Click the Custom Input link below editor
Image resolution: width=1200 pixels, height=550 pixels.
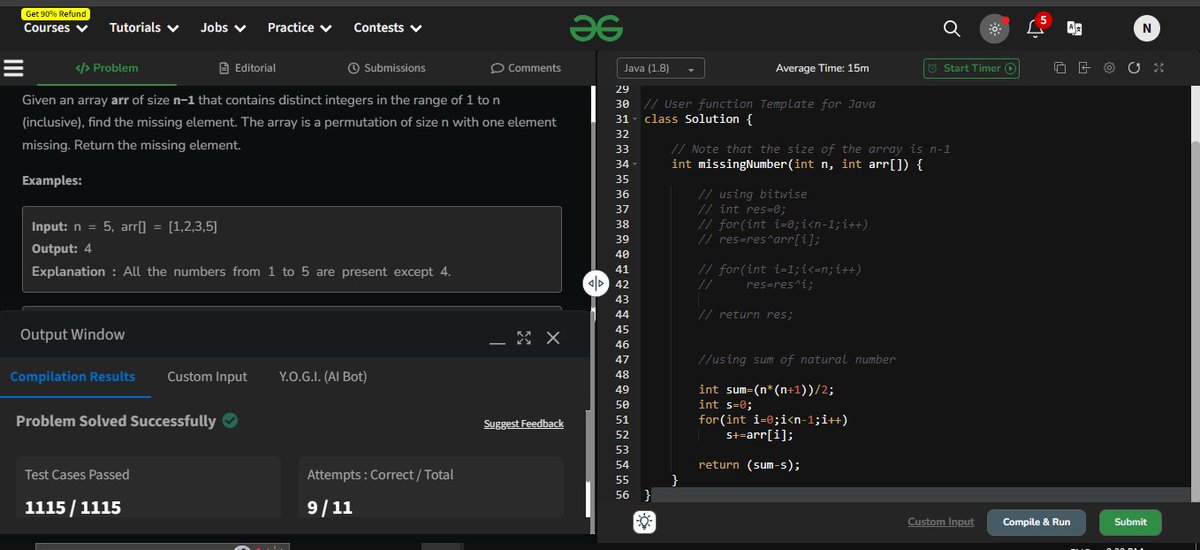tap(940, 522)
